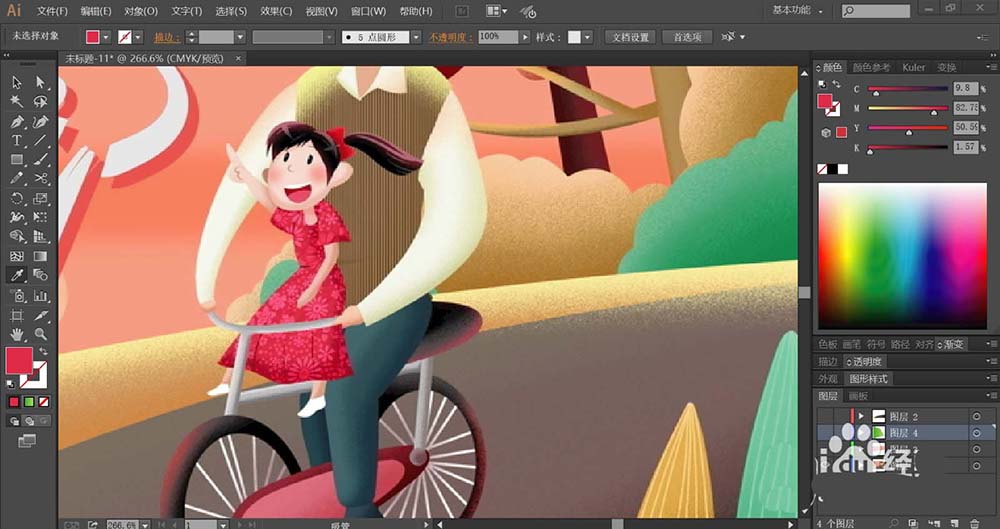The height and width of the screenshot is (529, 1000).
Task: Open the 5 点圆形 brush dropdown
Action: [416, 37]
